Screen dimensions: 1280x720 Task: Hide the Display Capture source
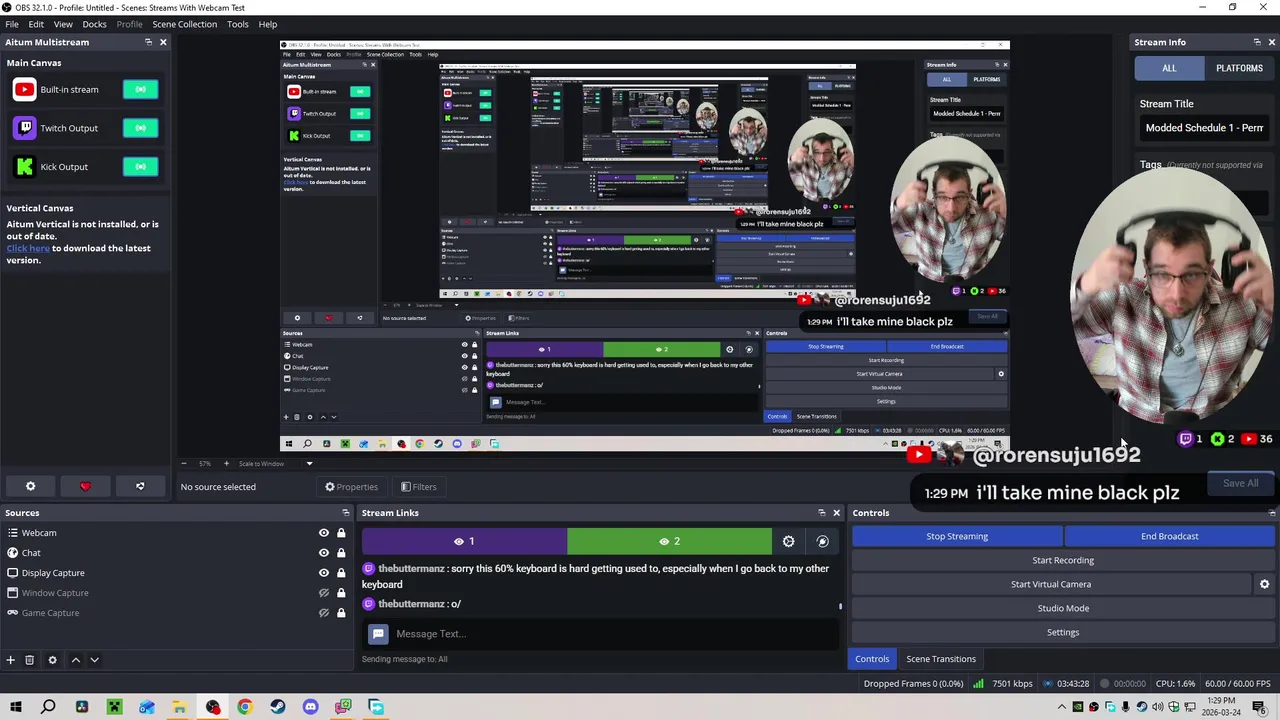point(323,573)
